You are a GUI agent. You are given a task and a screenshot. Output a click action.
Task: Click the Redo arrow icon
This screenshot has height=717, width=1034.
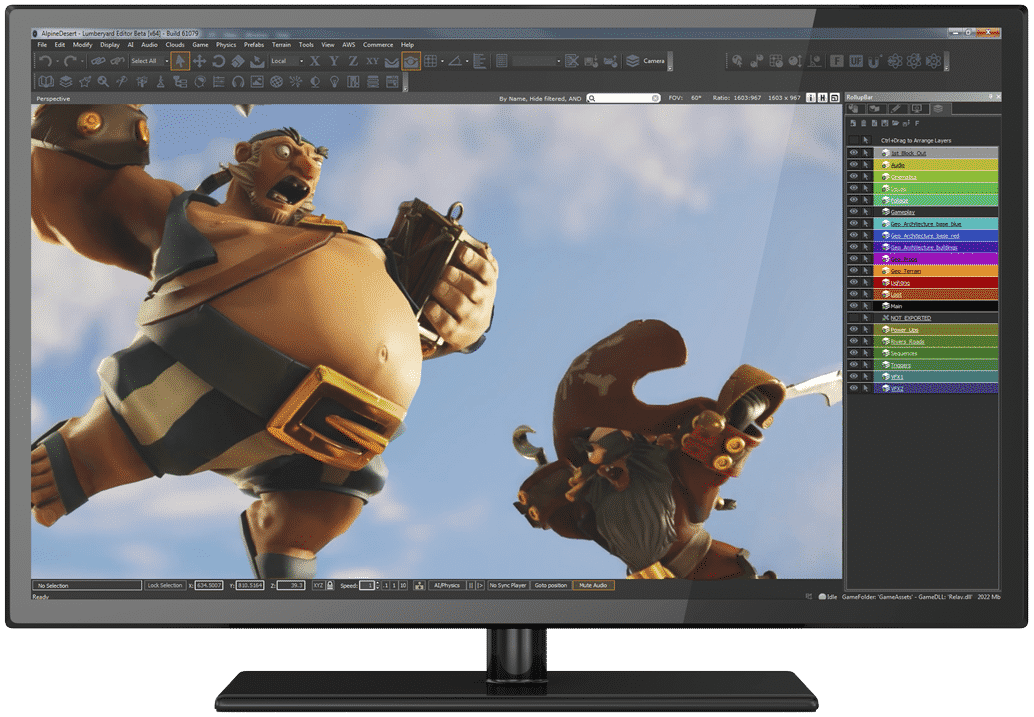71,61
